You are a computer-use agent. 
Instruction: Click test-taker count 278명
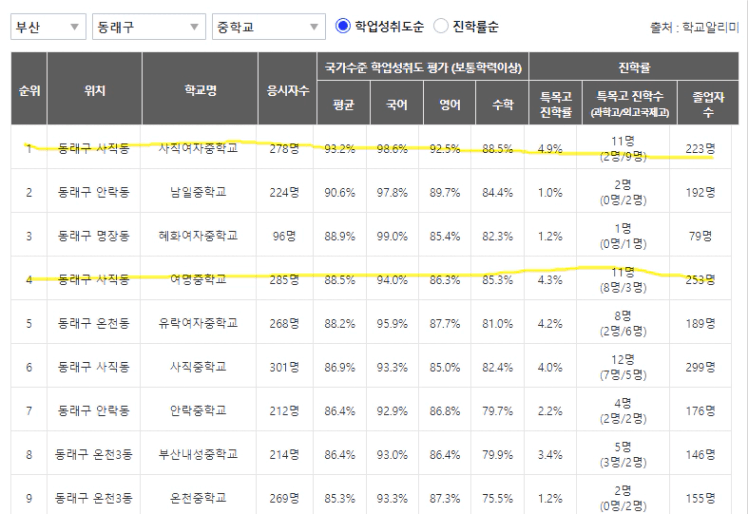(284, 148)
